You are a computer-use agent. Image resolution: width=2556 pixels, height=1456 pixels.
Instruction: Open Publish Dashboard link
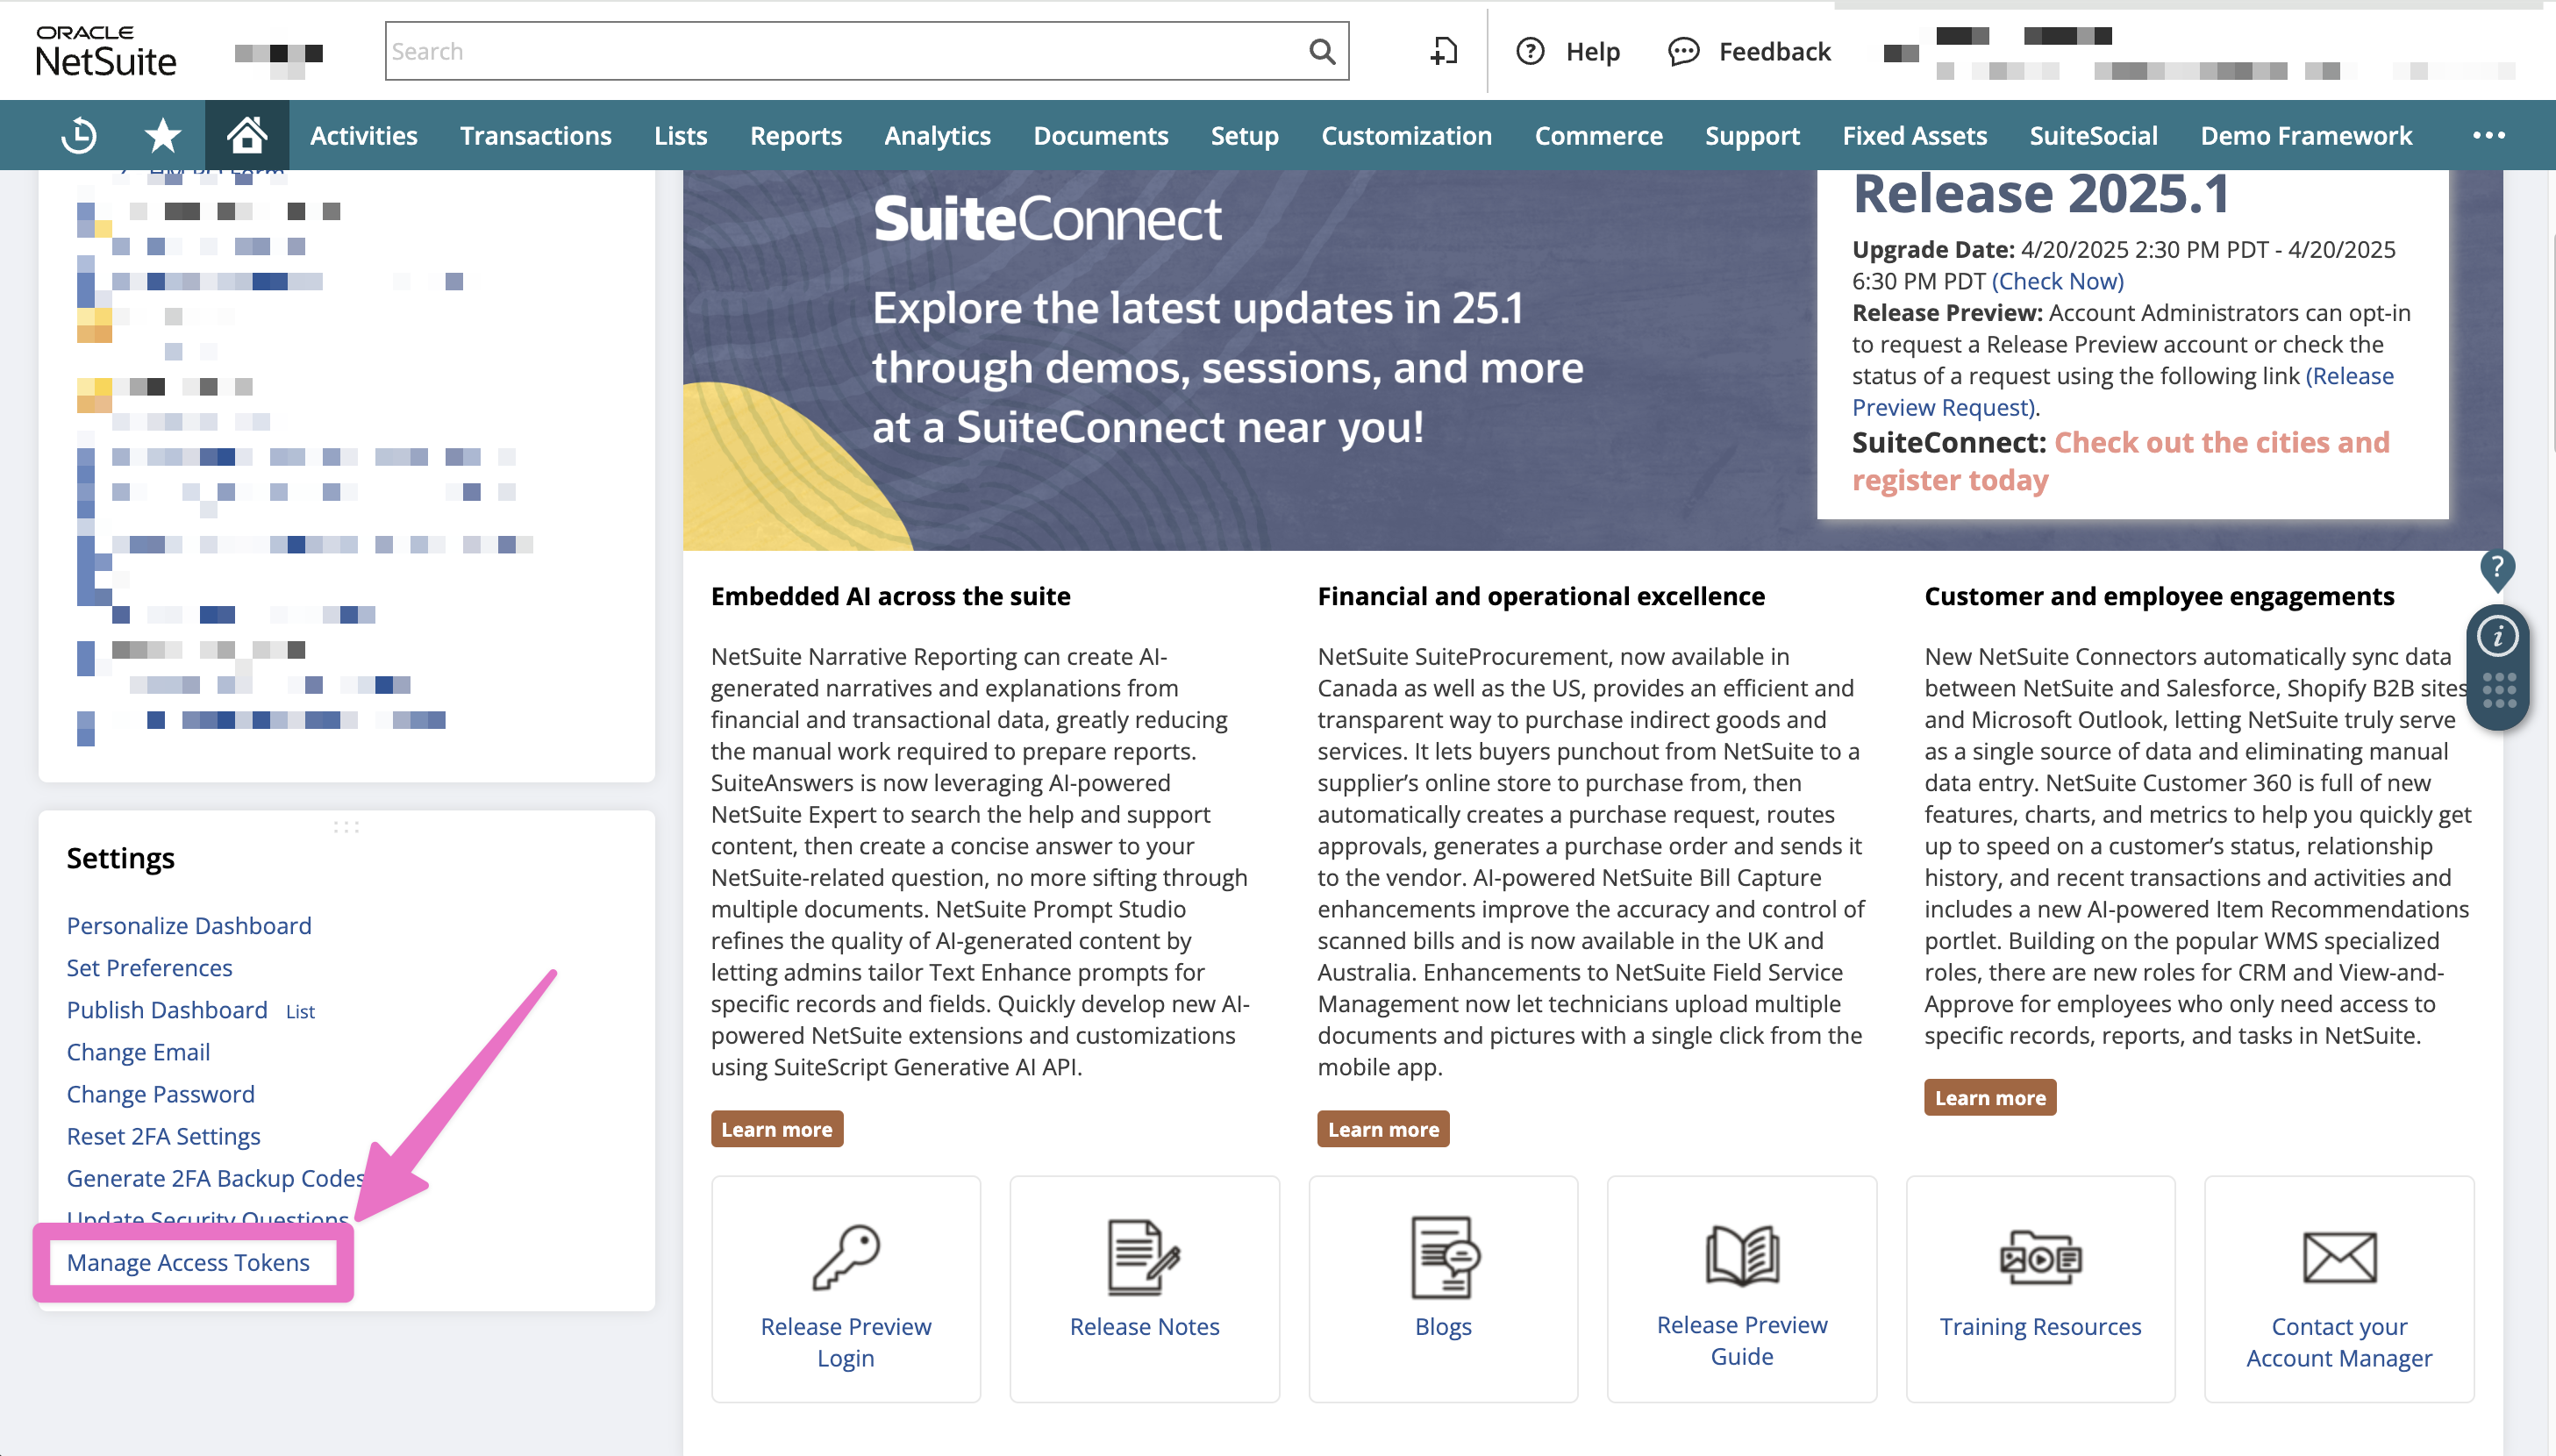click(x=167, y=1009)
